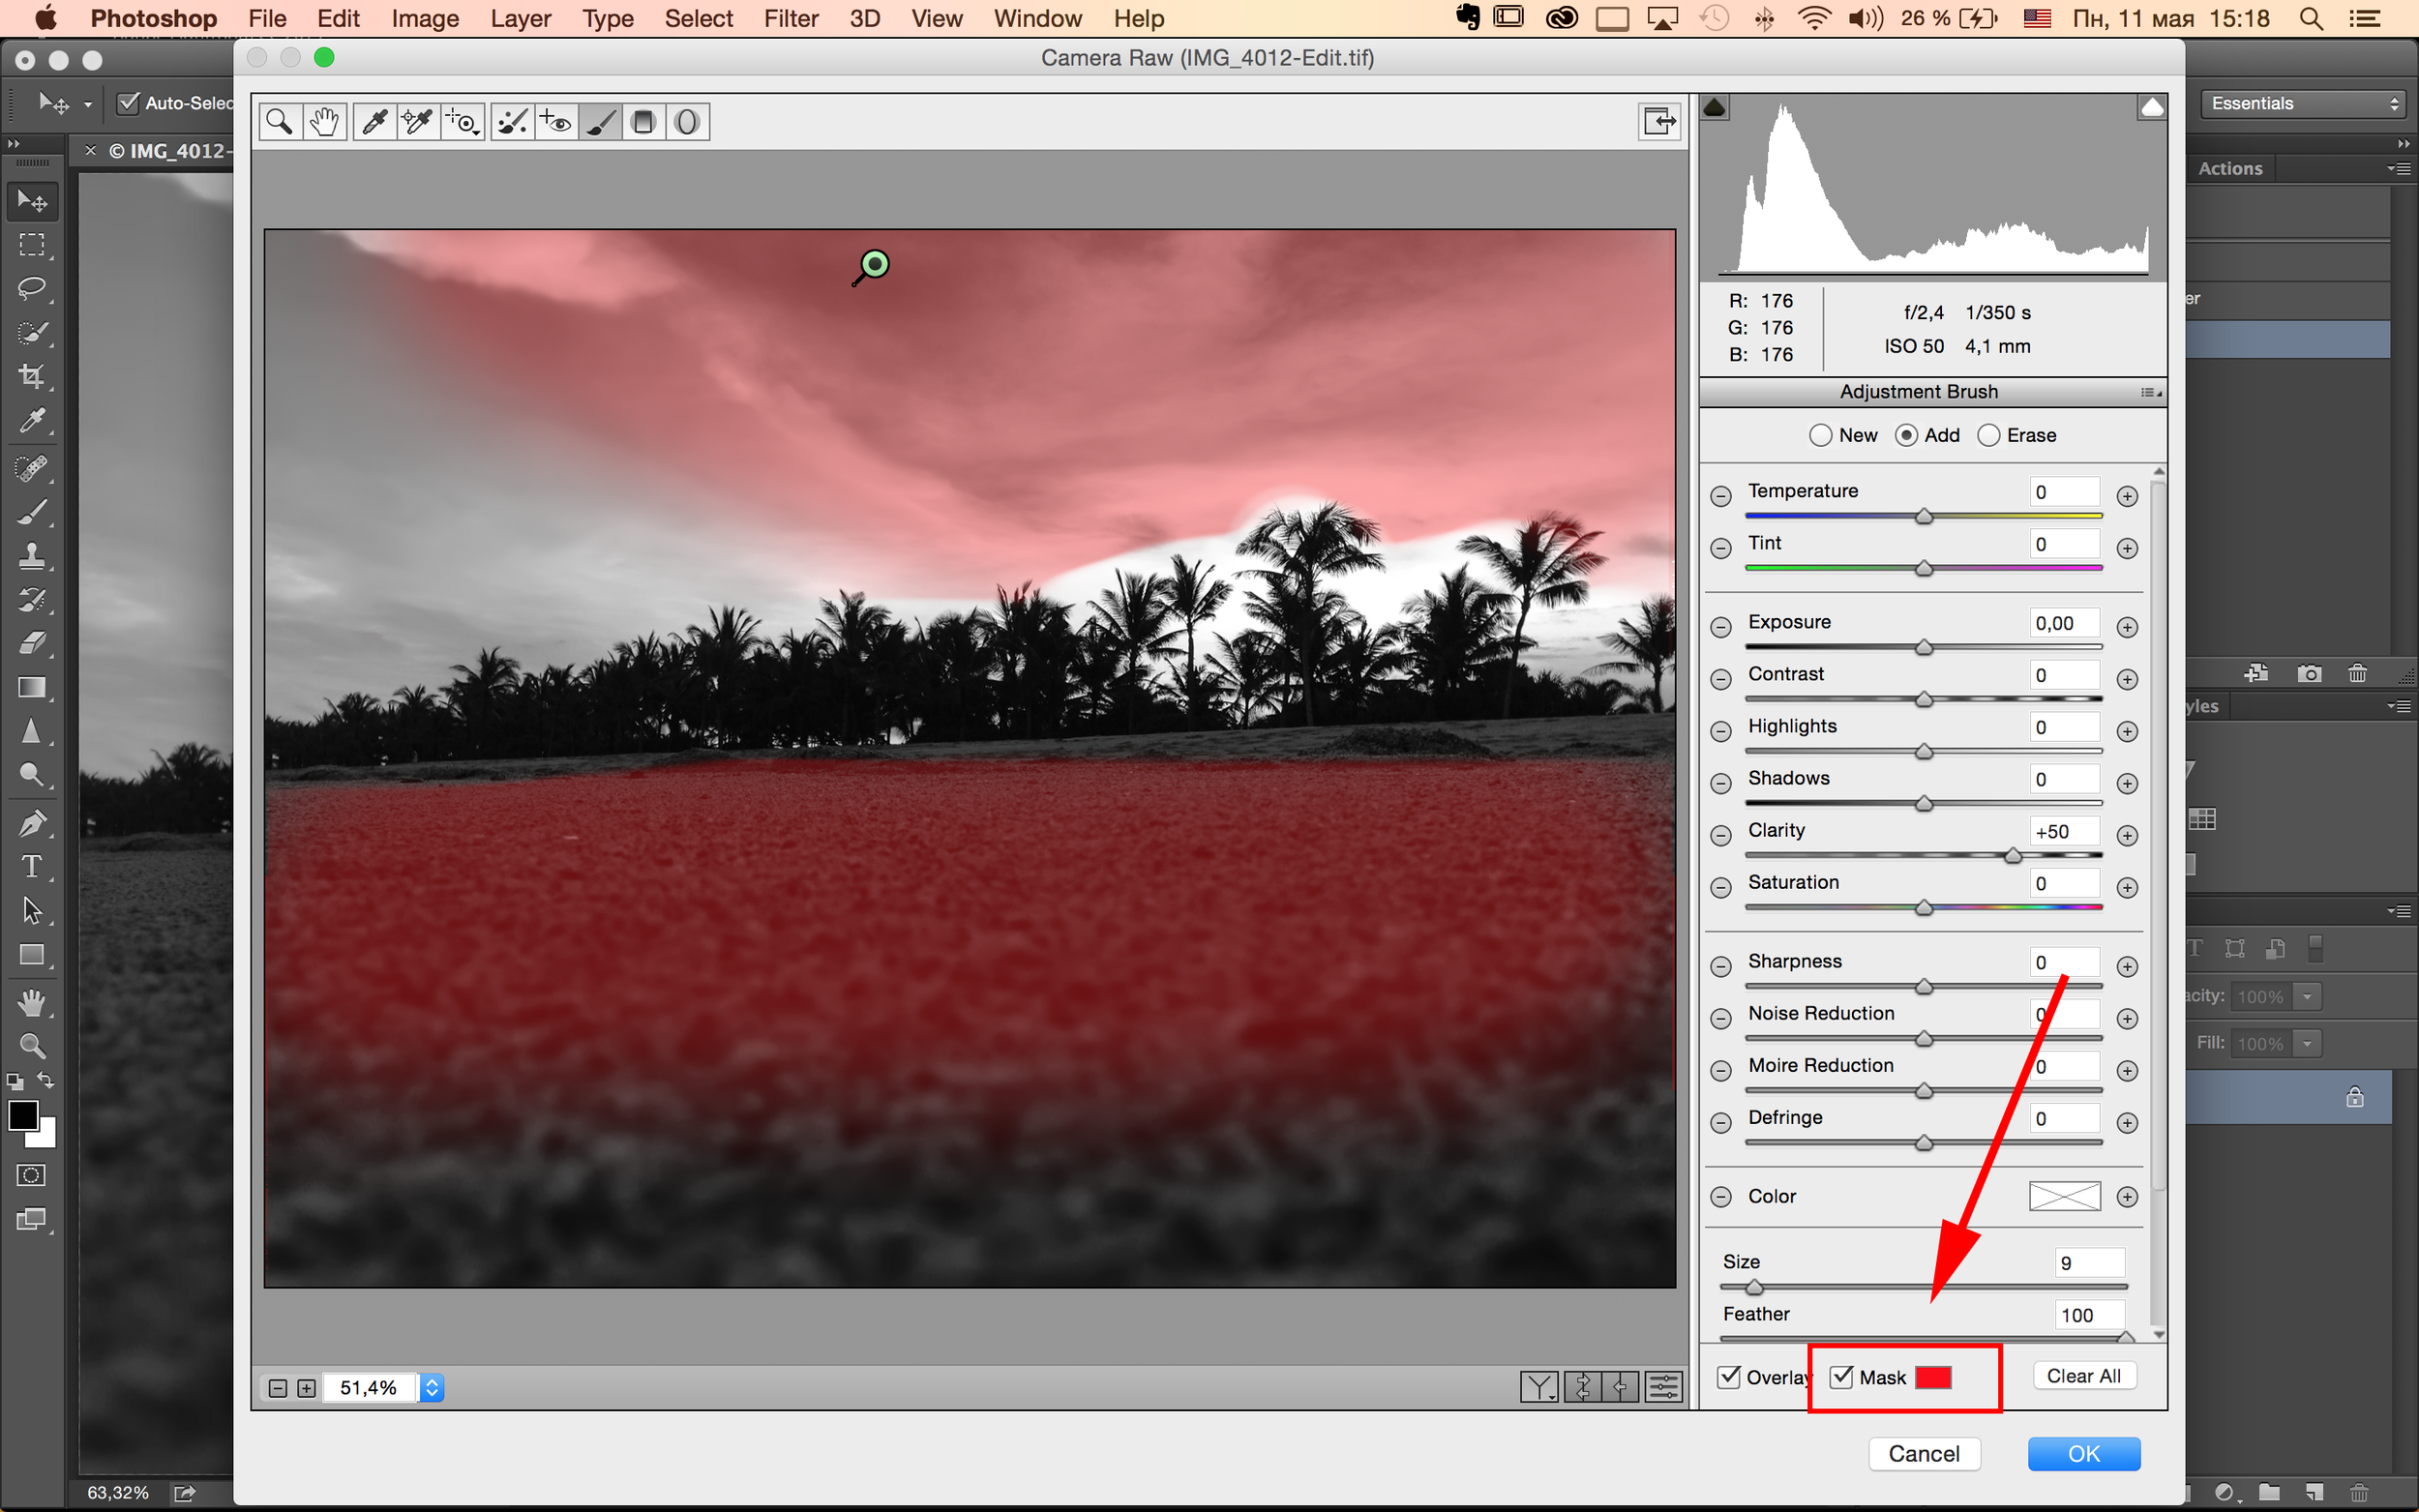2419x1512 pixels.
Task: Select the Red Eye Removal tool
Action: coord(556,122)
